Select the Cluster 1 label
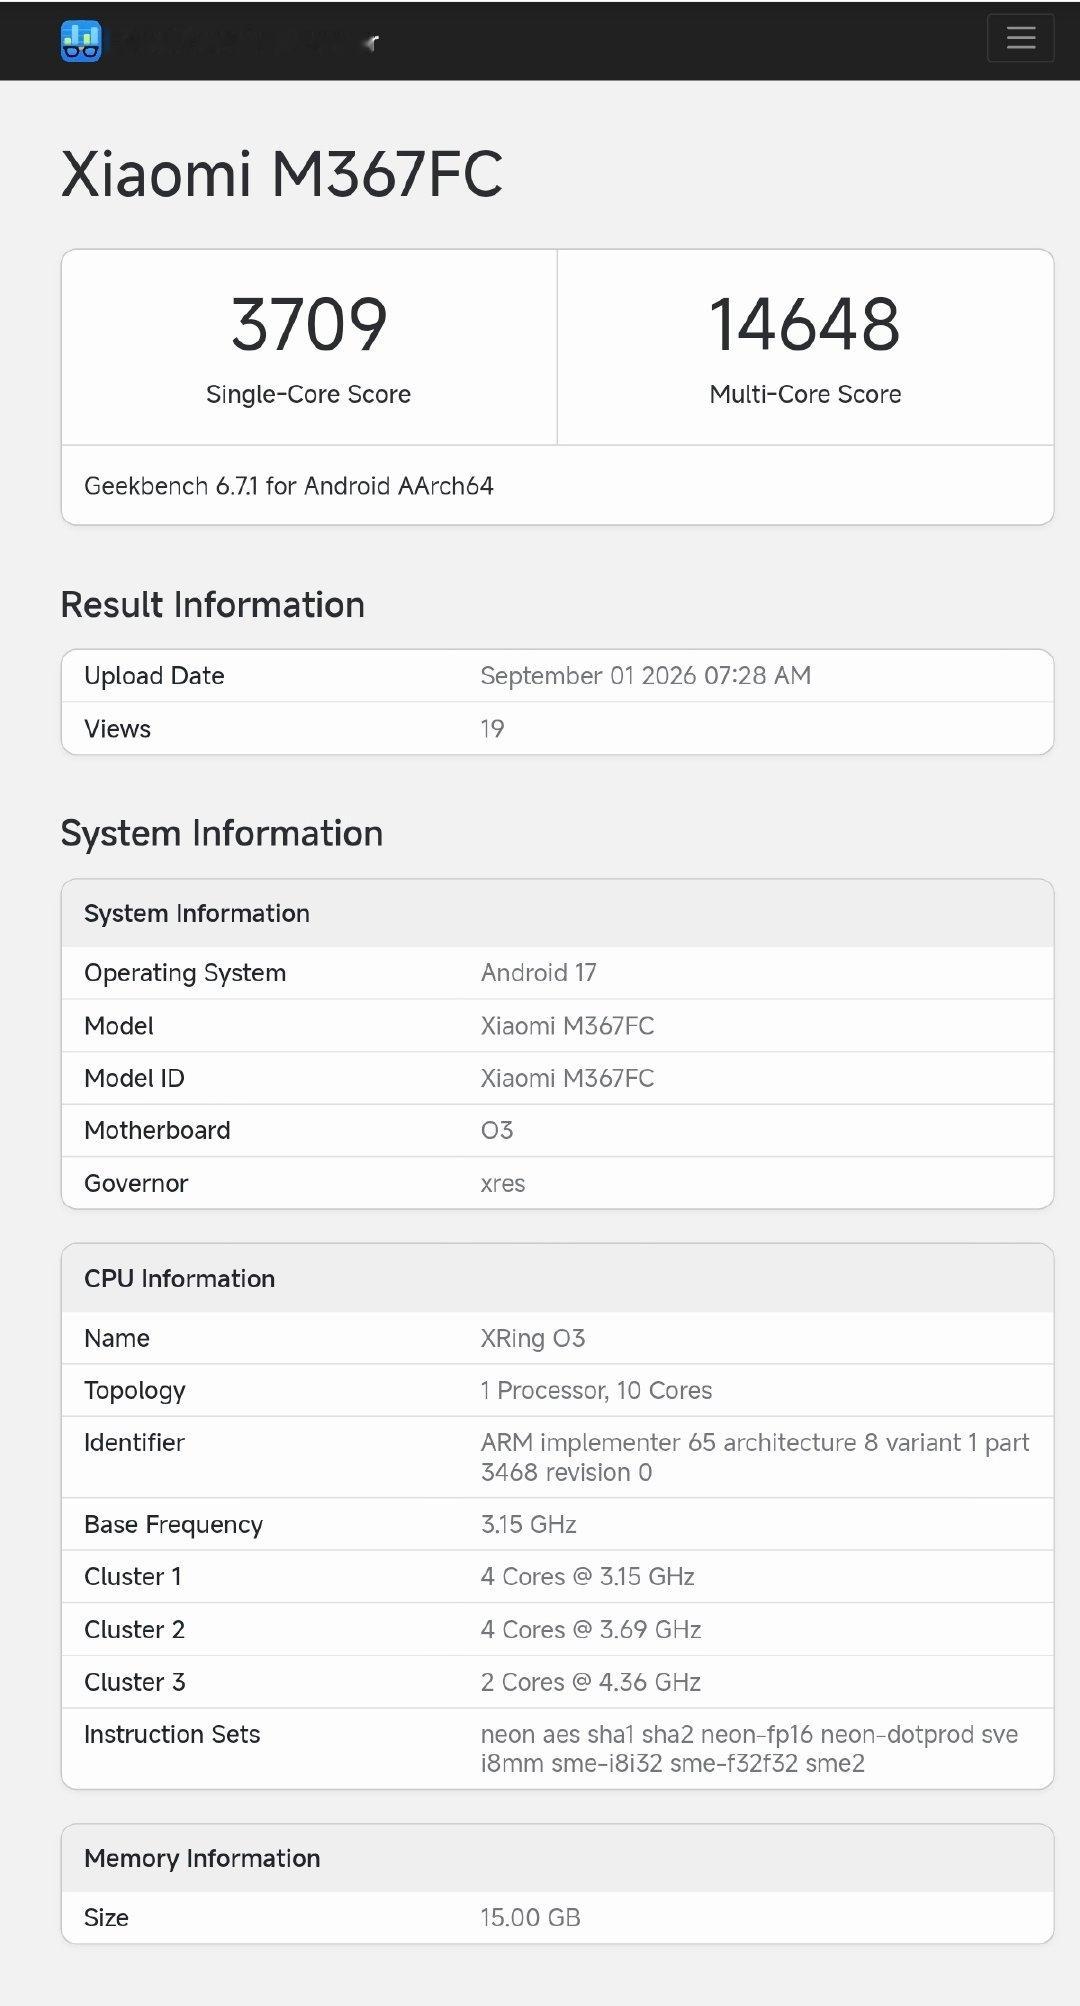This screenshot has width=1080, height=2006. (133, 1577)
